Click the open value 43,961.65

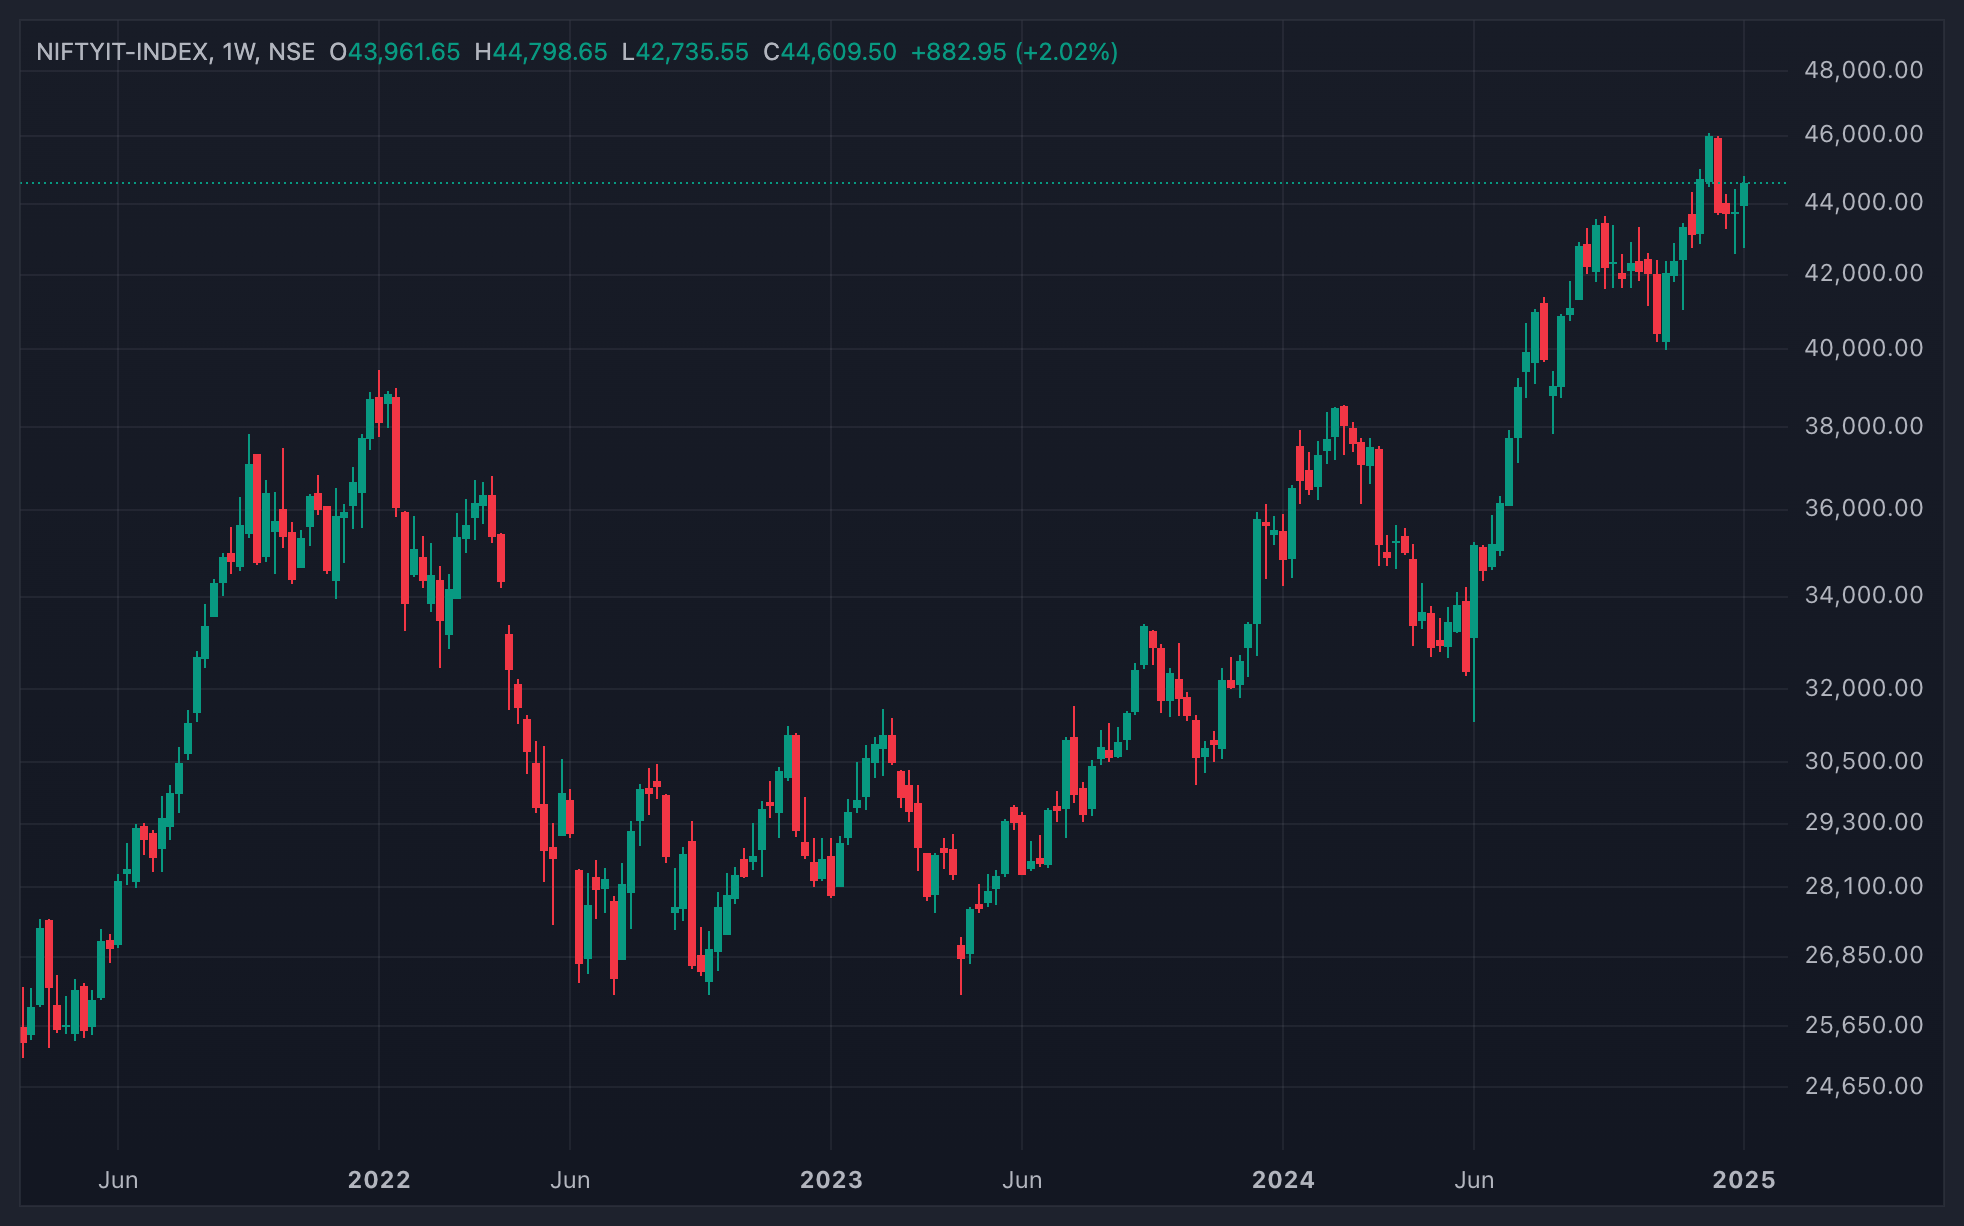(404, 52)
